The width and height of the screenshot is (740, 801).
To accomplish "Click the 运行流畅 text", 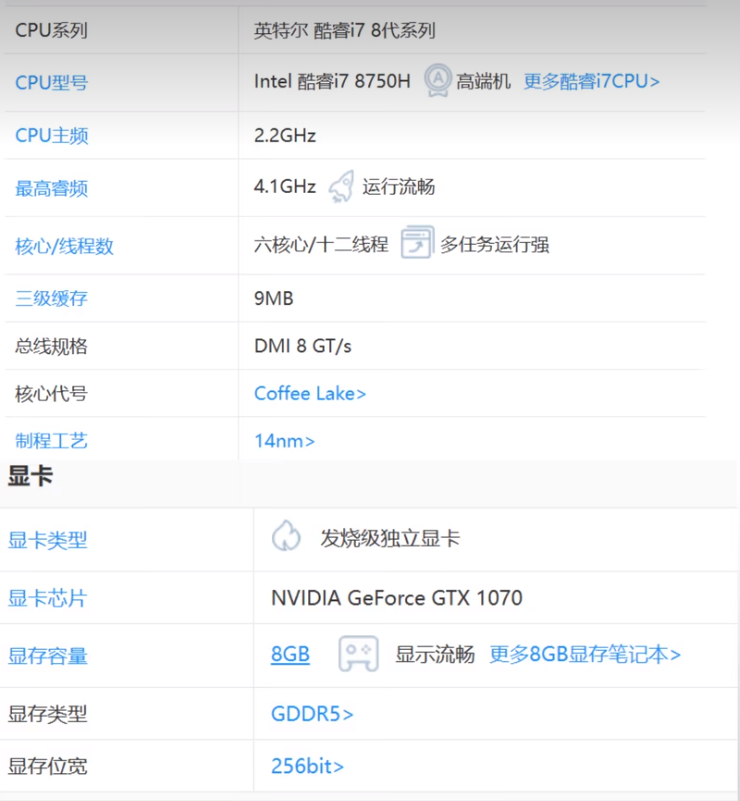I will pyautogui.click(x=399, y=187).
